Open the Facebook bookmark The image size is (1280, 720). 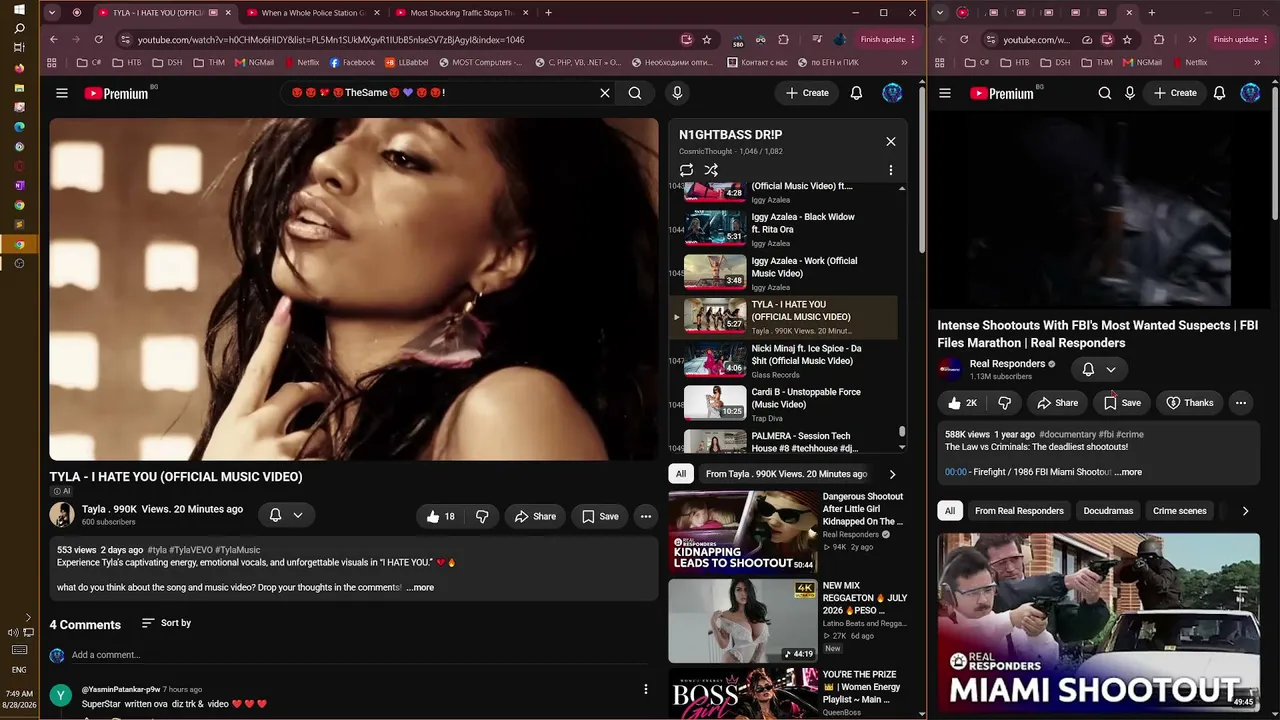click(x=352, y=62)
